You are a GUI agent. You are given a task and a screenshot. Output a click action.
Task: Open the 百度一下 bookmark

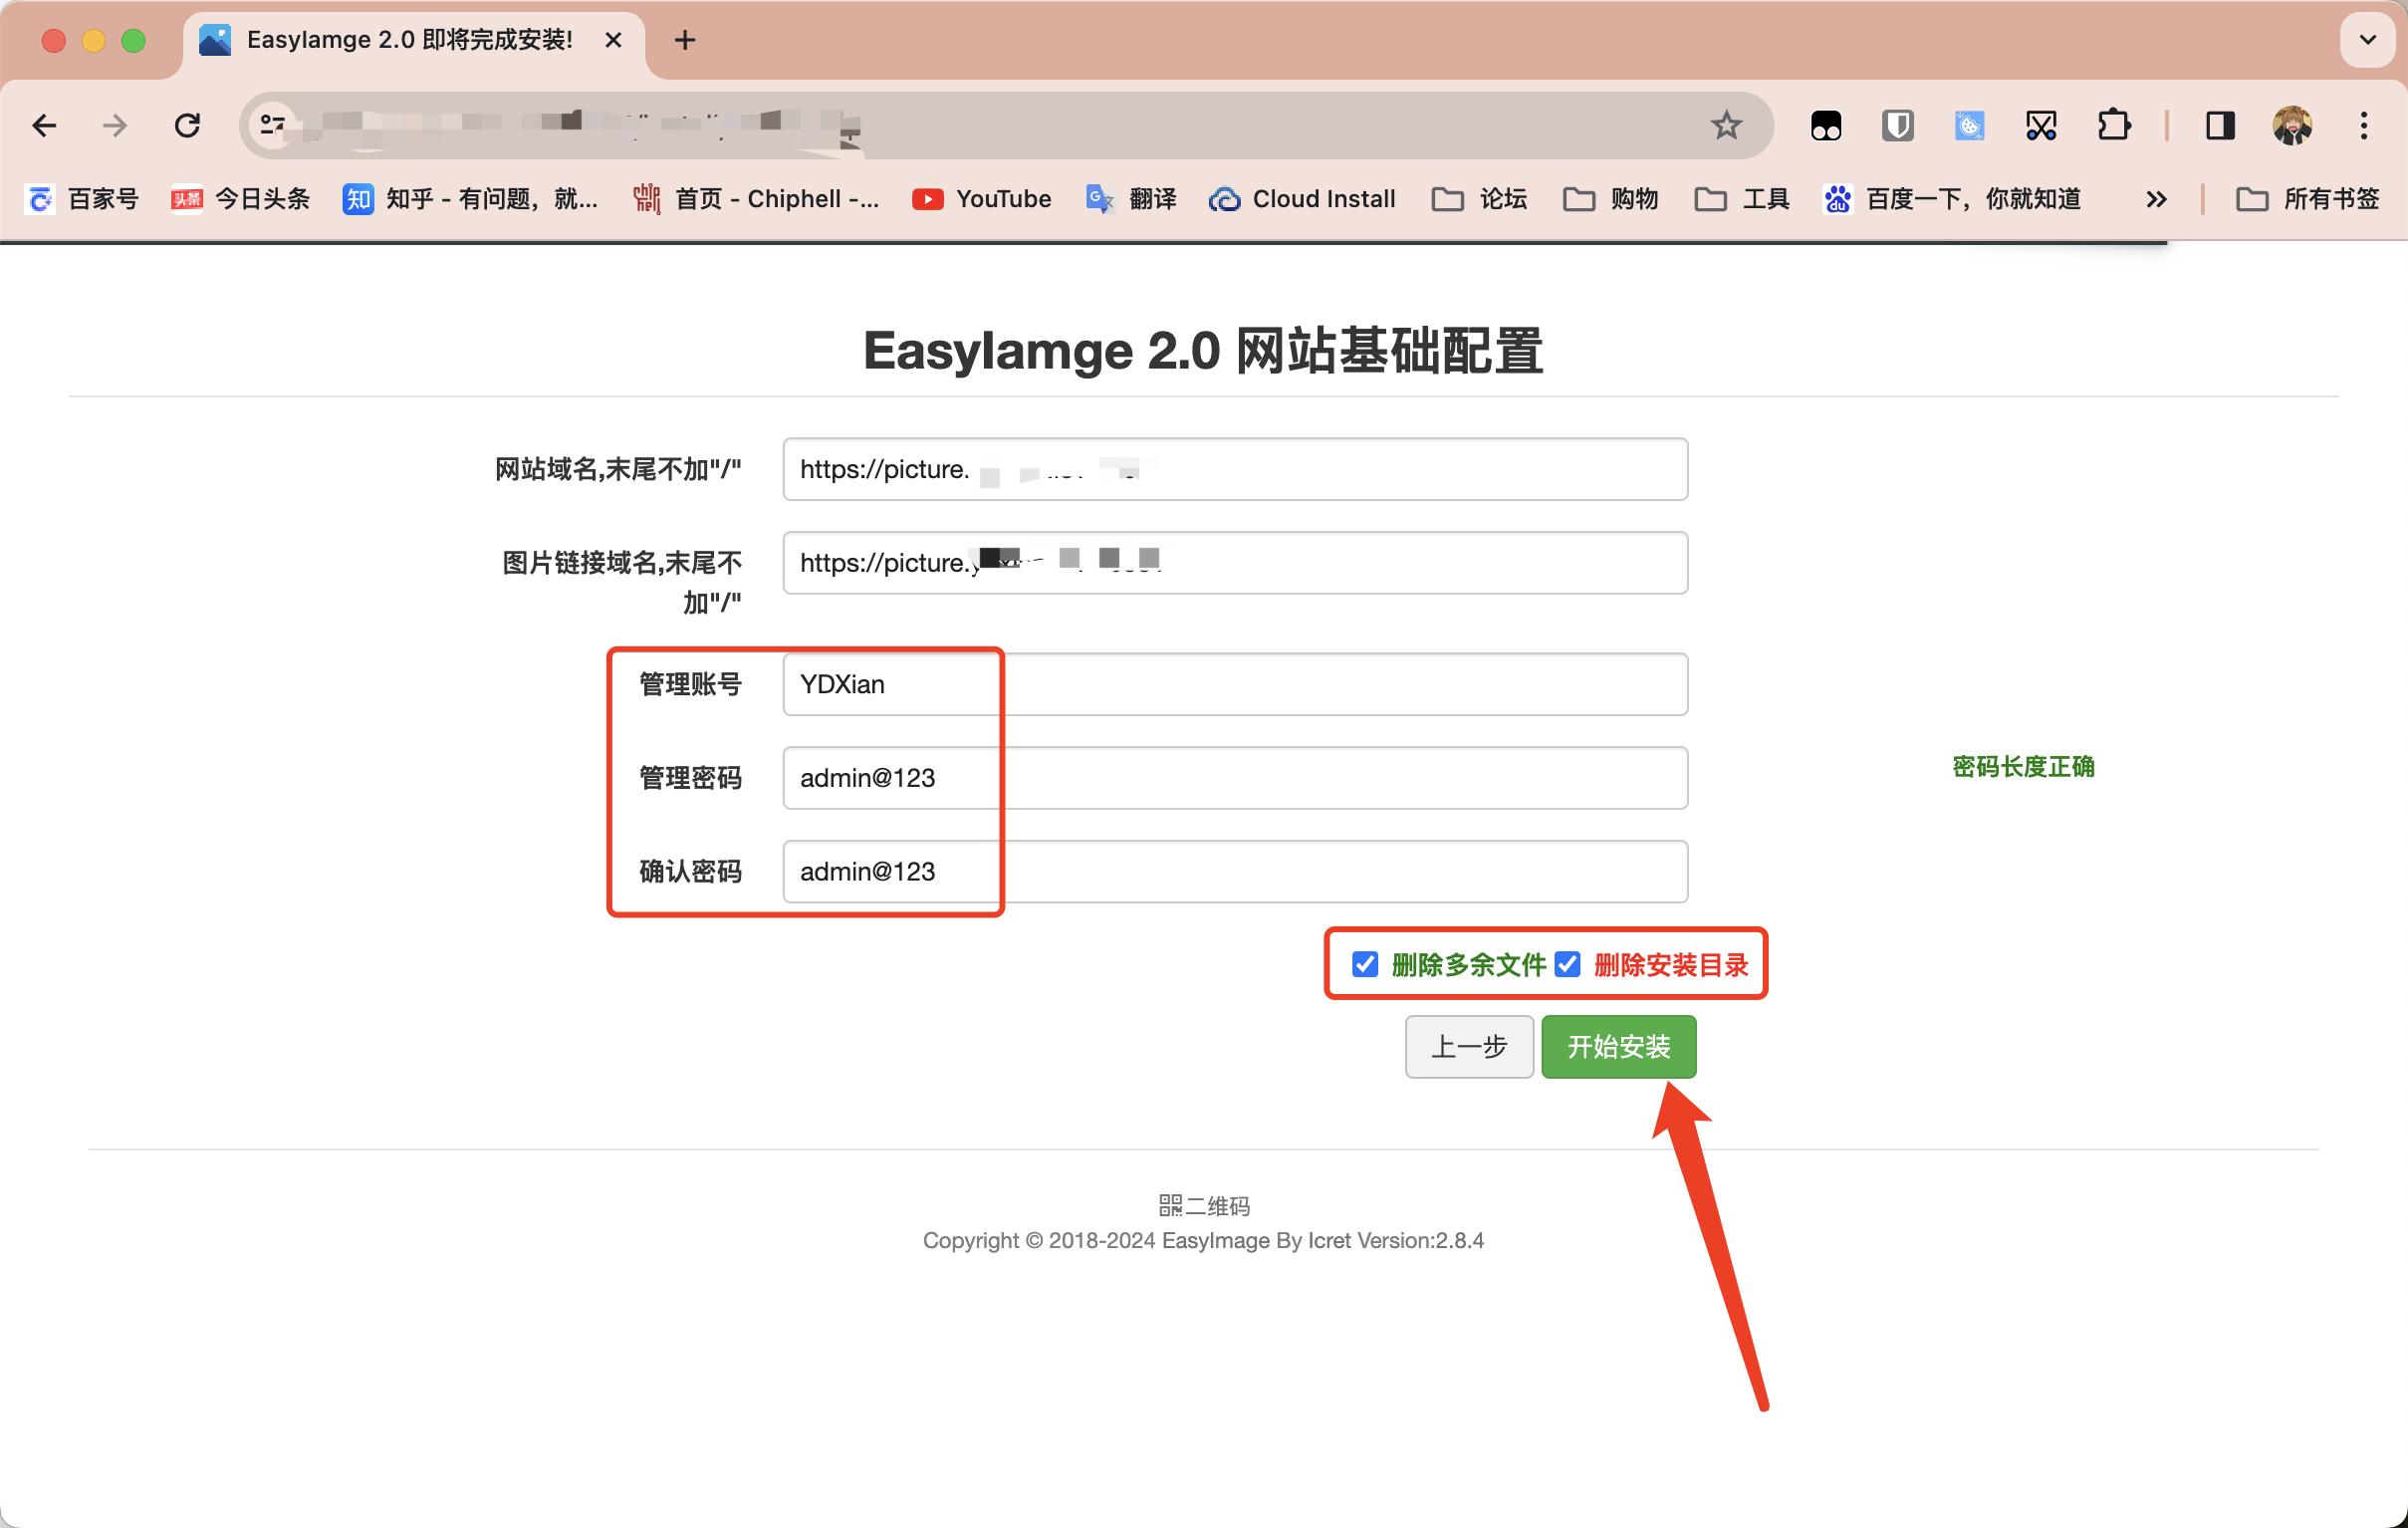point(1952,199)
